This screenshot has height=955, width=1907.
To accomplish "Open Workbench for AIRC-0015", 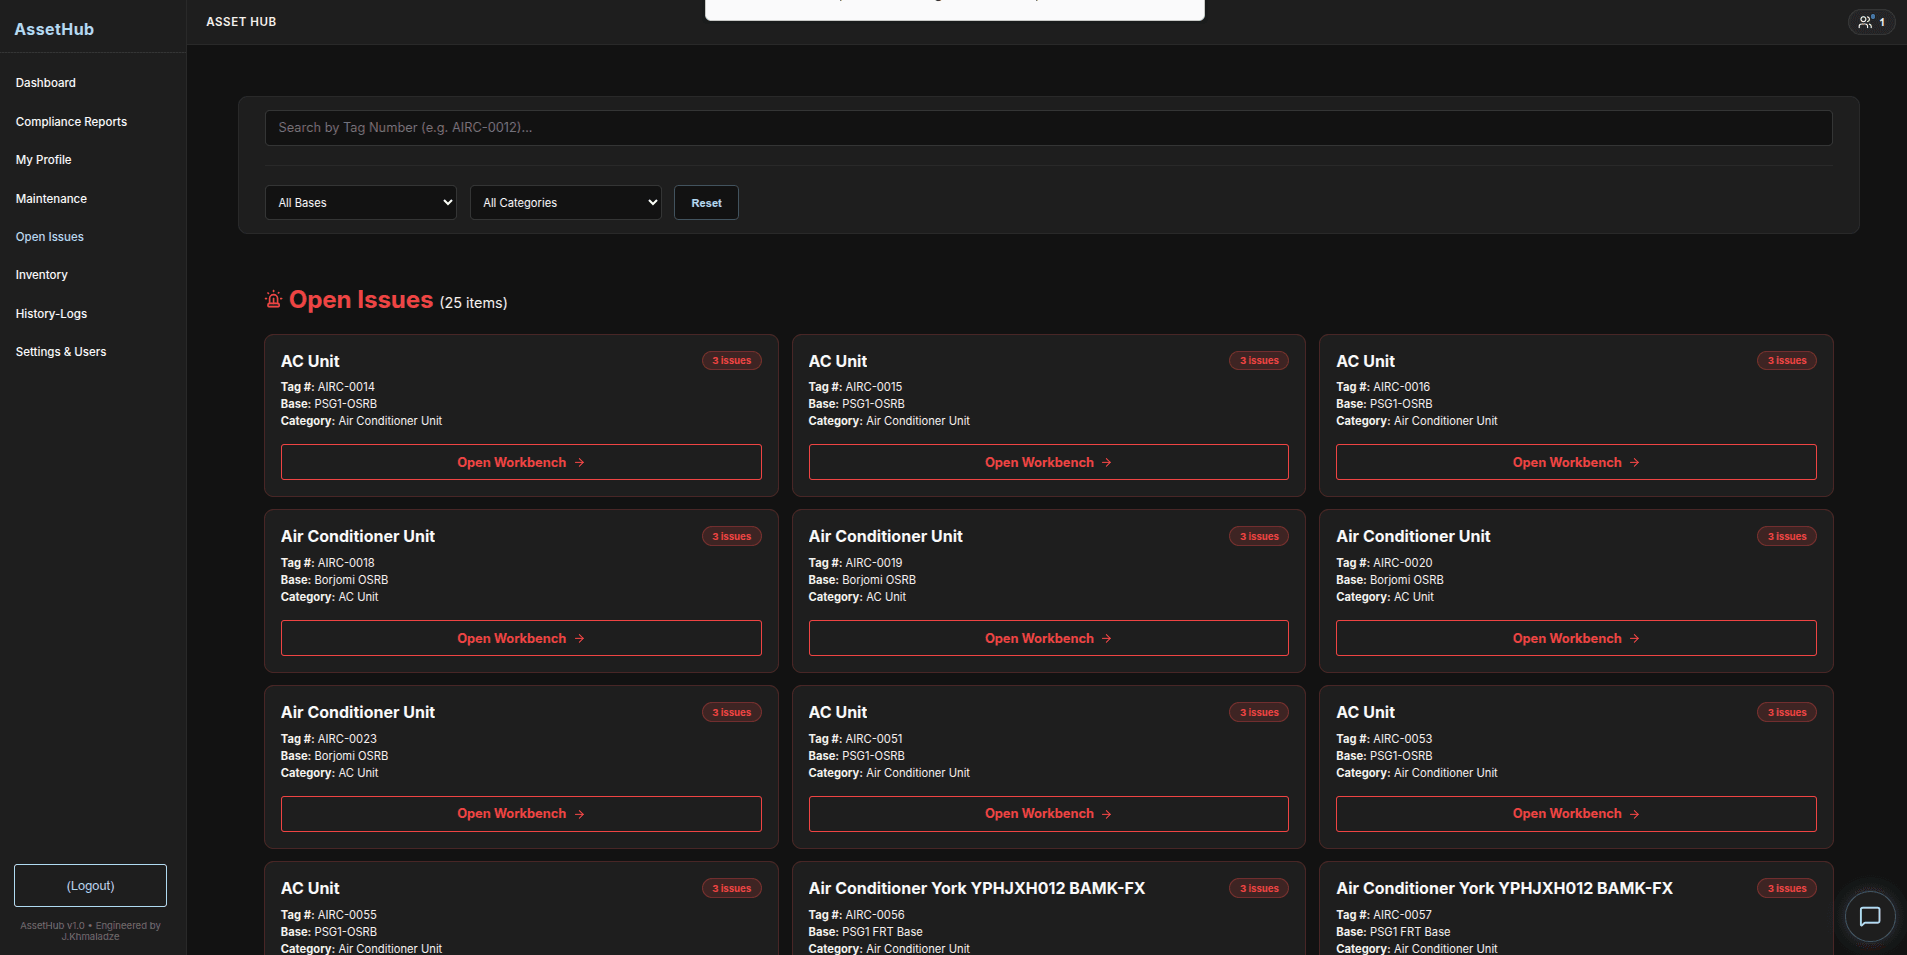I will pyautogui.click(x=1048, y=462).
